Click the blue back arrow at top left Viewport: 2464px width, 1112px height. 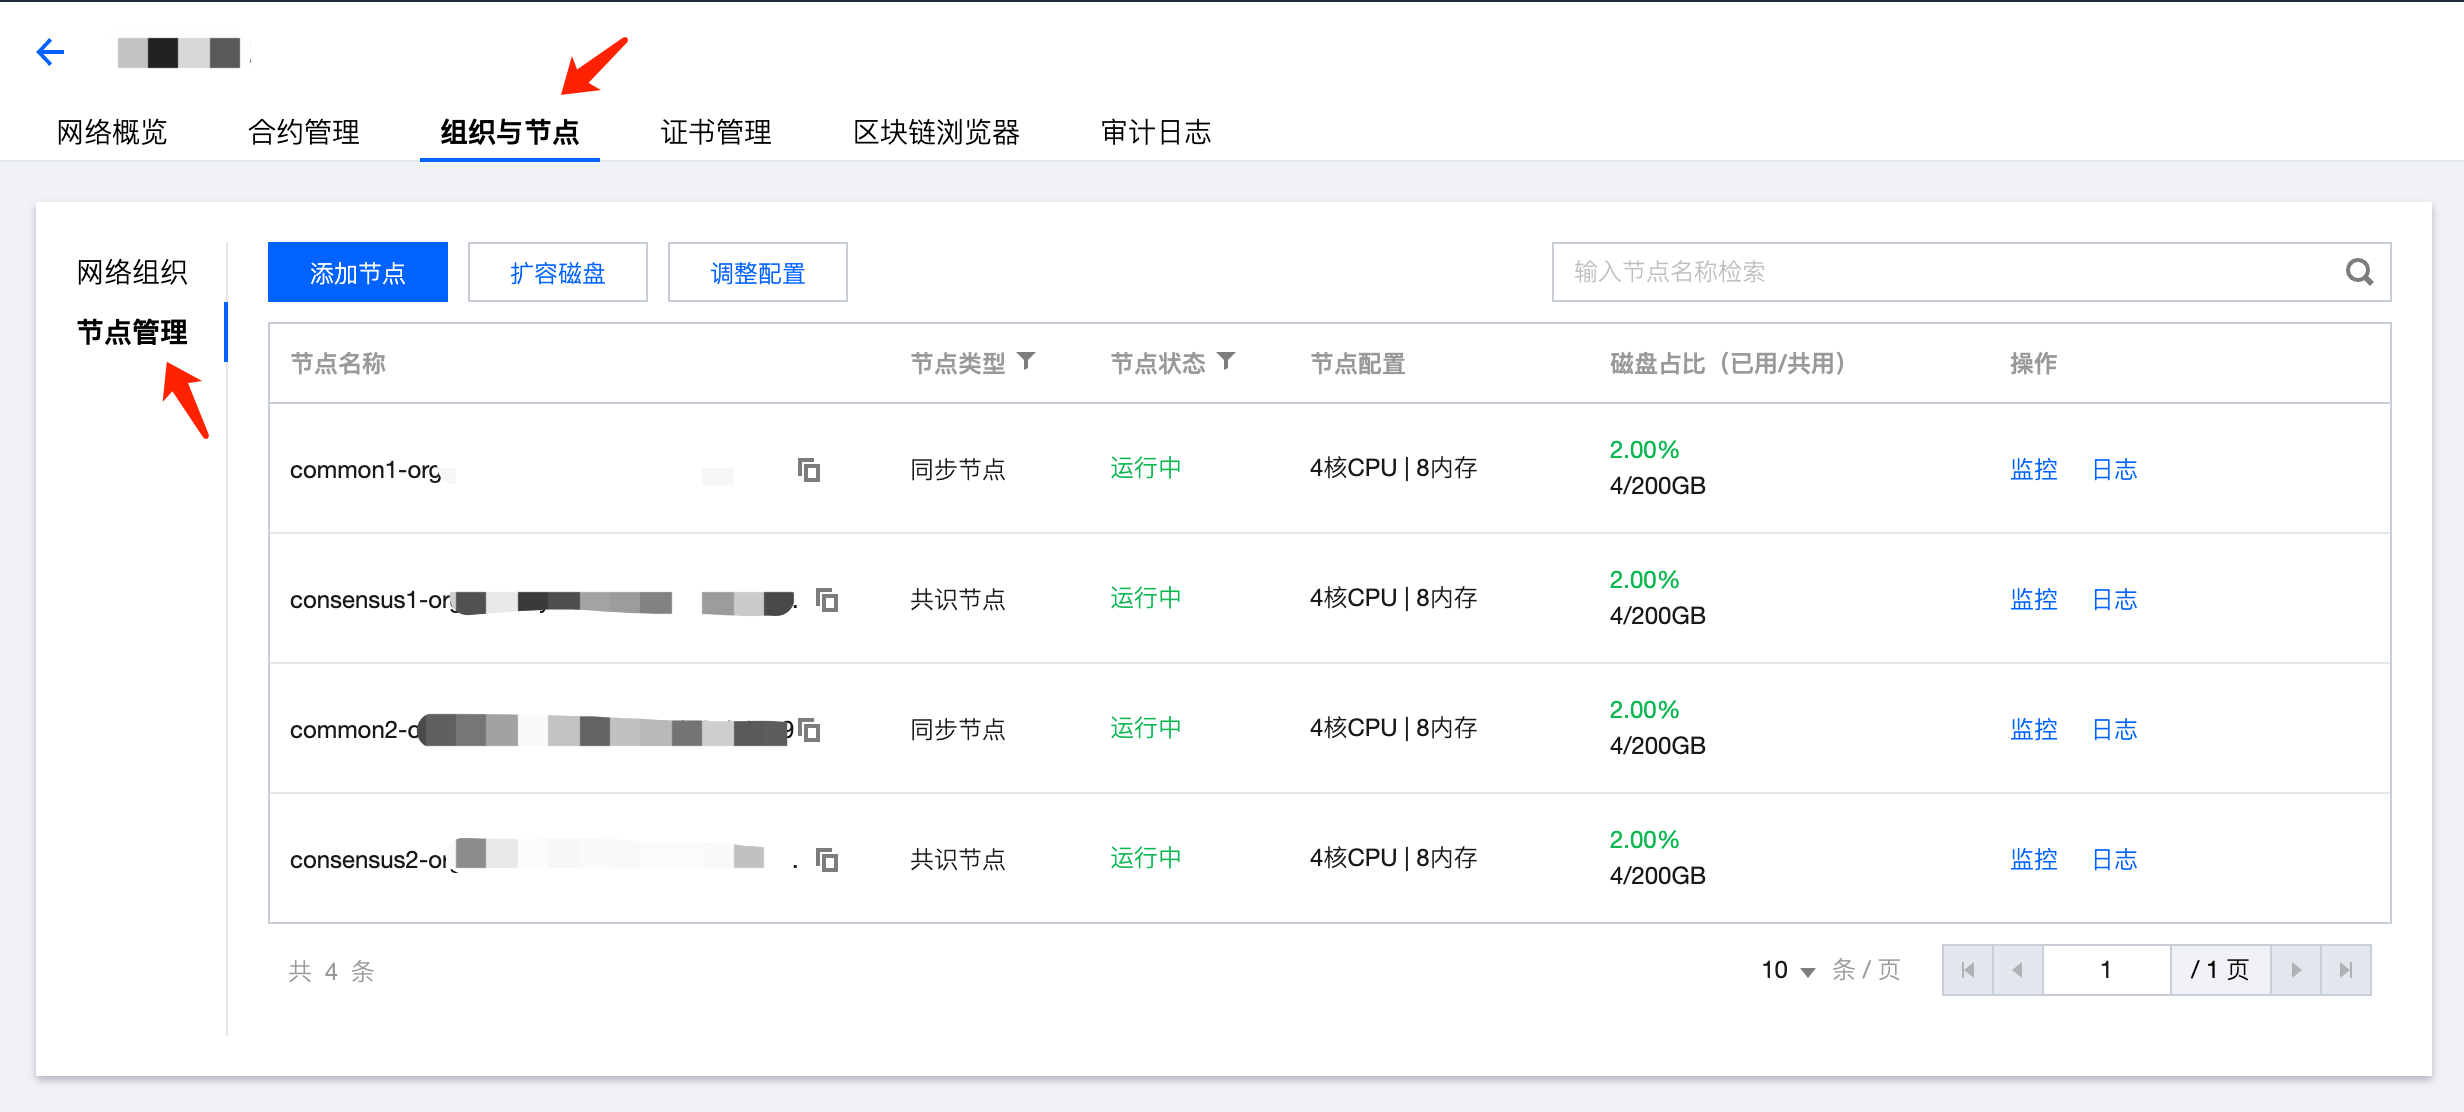[50, 51]
